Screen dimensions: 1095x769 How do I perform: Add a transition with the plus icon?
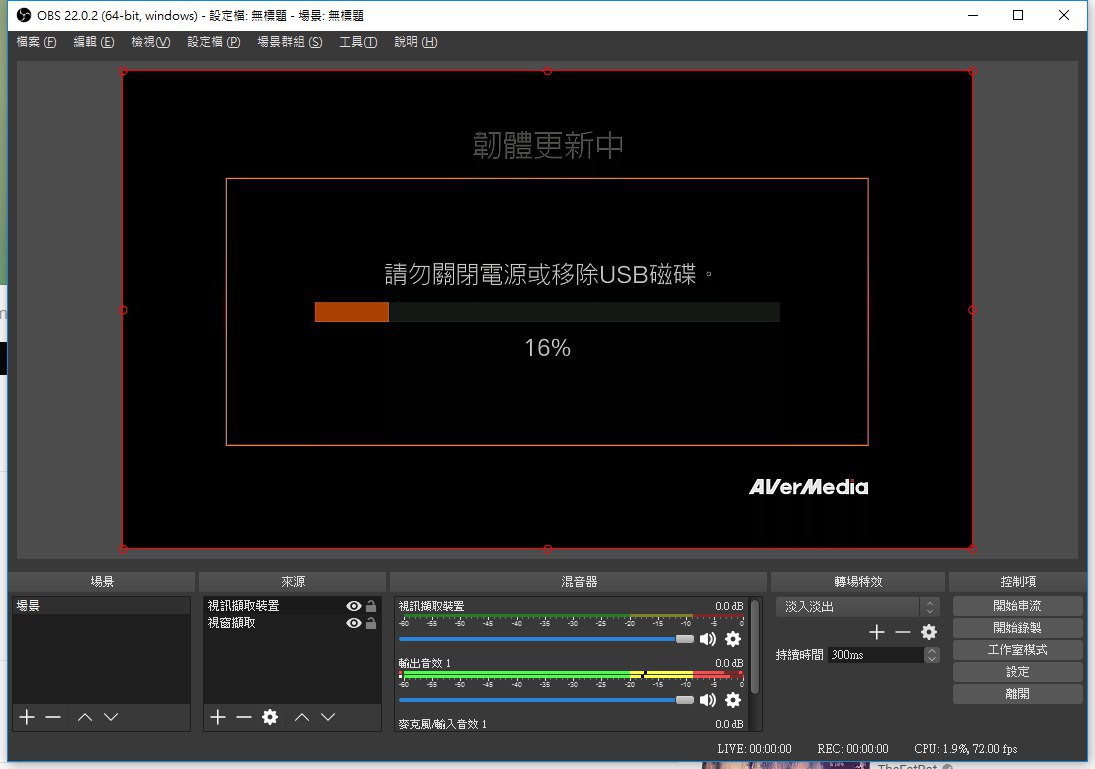pos(877,632)
